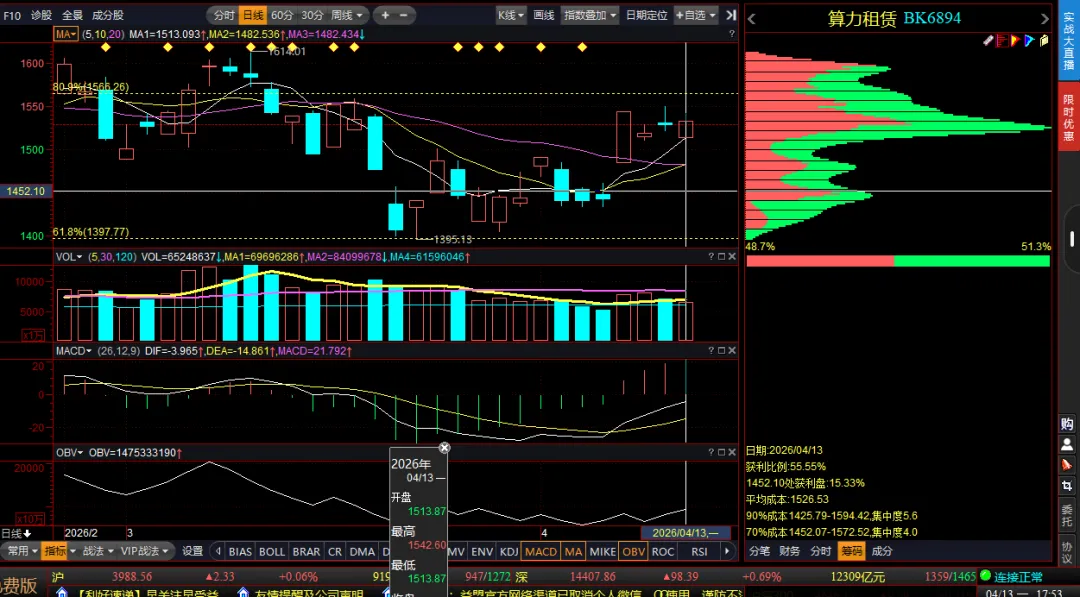Switch to 分笔 tab in right panel
The width and height of the screenshot is (1080, 597).
pyautogui.click(x=760, y=551)
